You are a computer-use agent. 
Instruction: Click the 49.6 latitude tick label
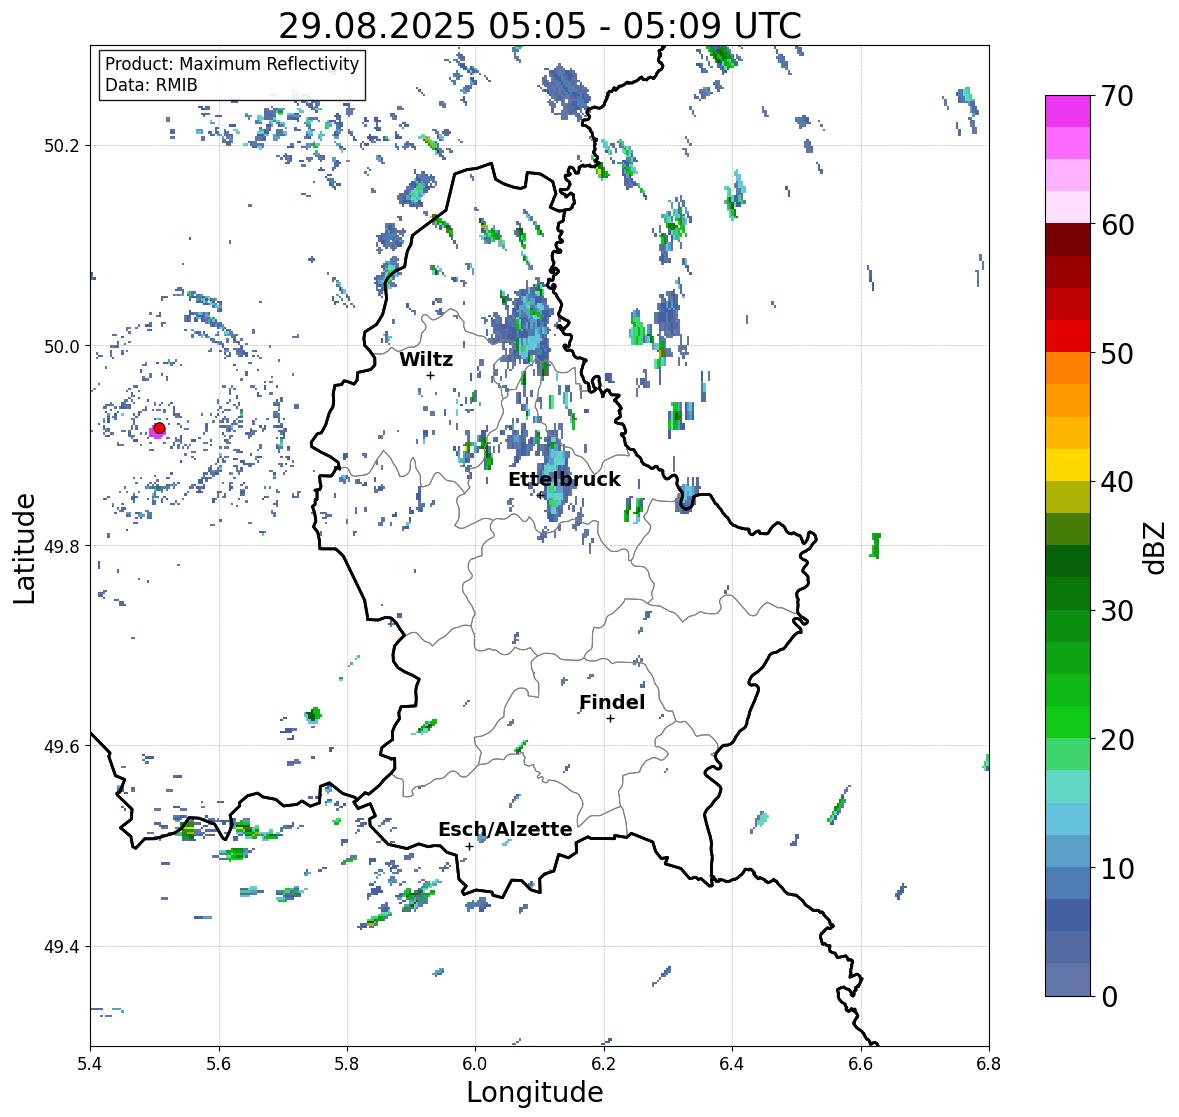(x=62, y=746)
